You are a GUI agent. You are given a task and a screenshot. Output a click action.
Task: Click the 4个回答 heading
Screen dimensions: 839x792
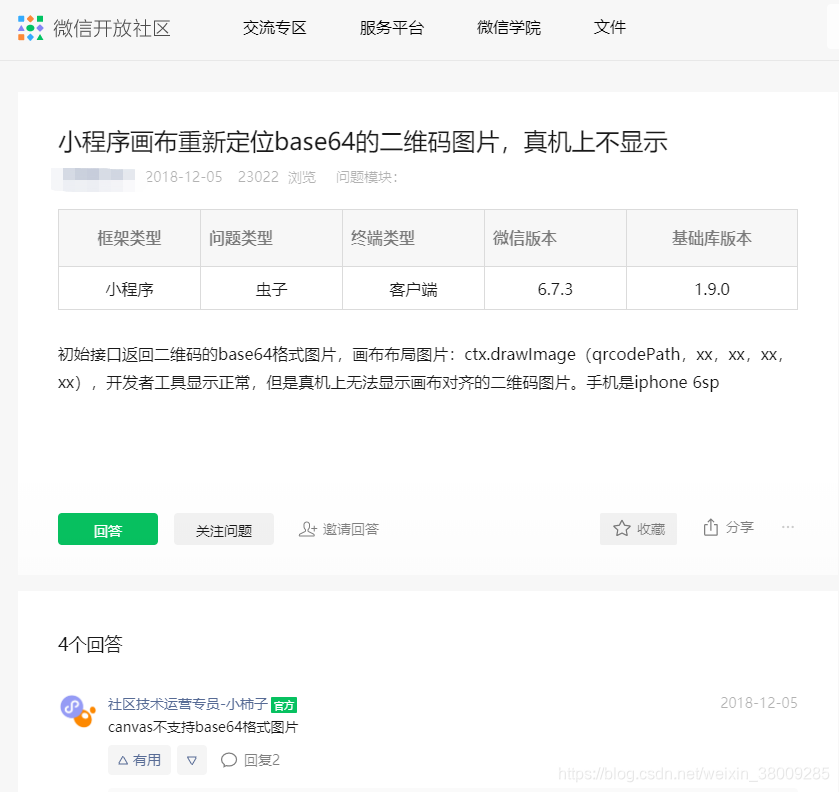point(90,644)
